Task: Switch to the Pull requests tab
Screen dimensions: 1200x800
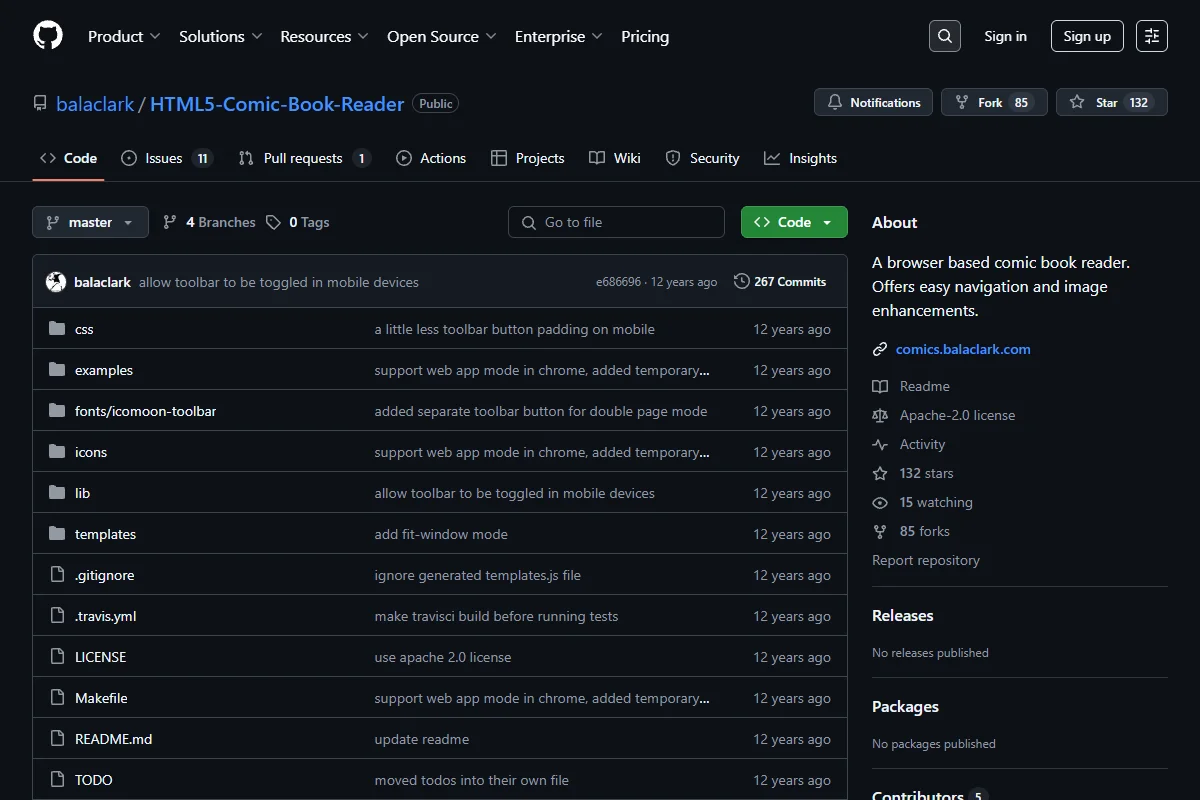Action: click(x=304, y=158)
